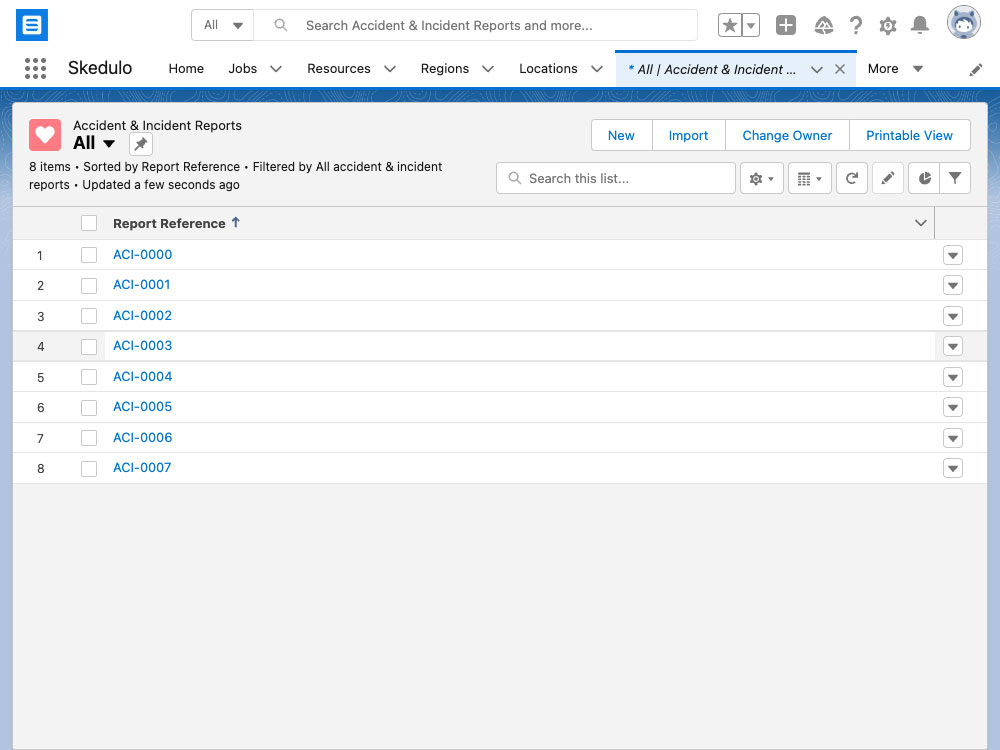Image resolution: width=1000 pixels, height=750 pixels.
Task: Open record ACI-0004
Action: [142, 376]
